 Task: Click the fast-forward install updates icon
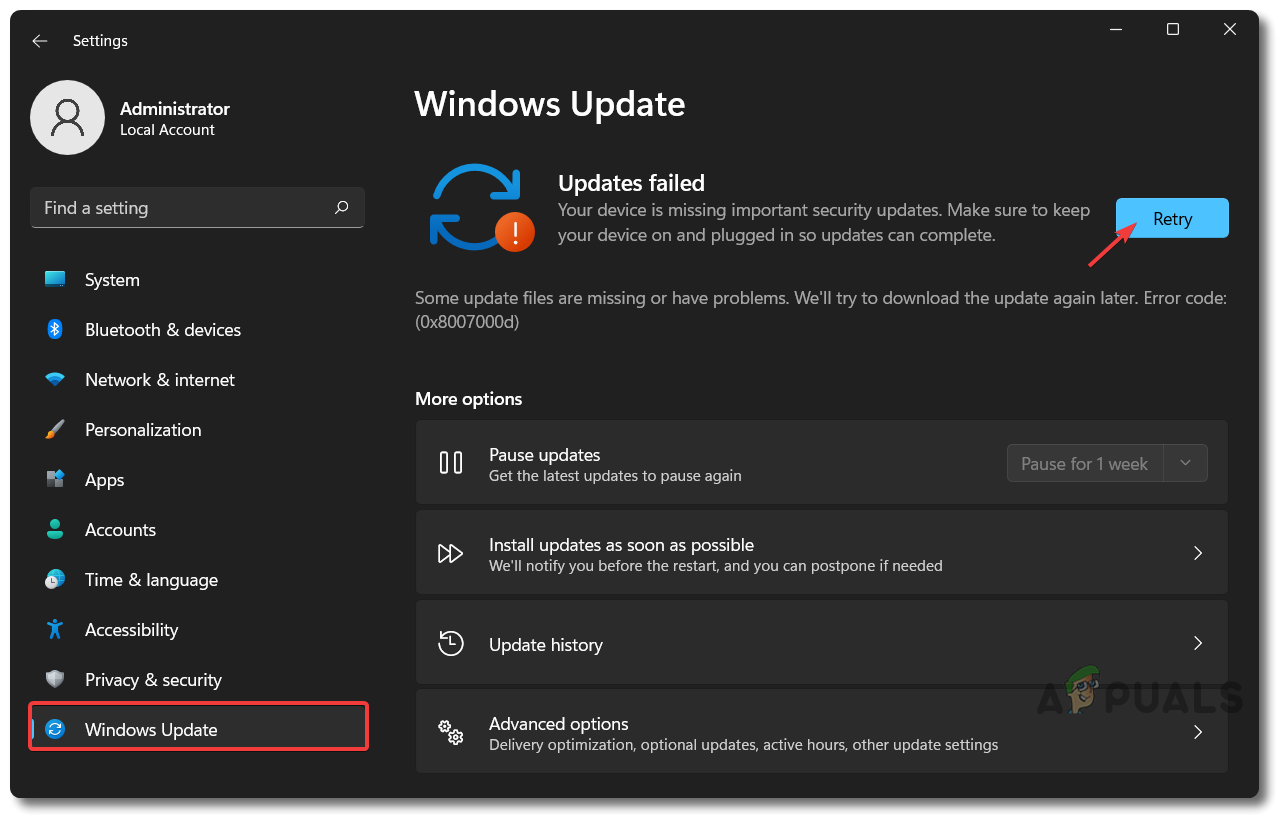coord(451,554)
